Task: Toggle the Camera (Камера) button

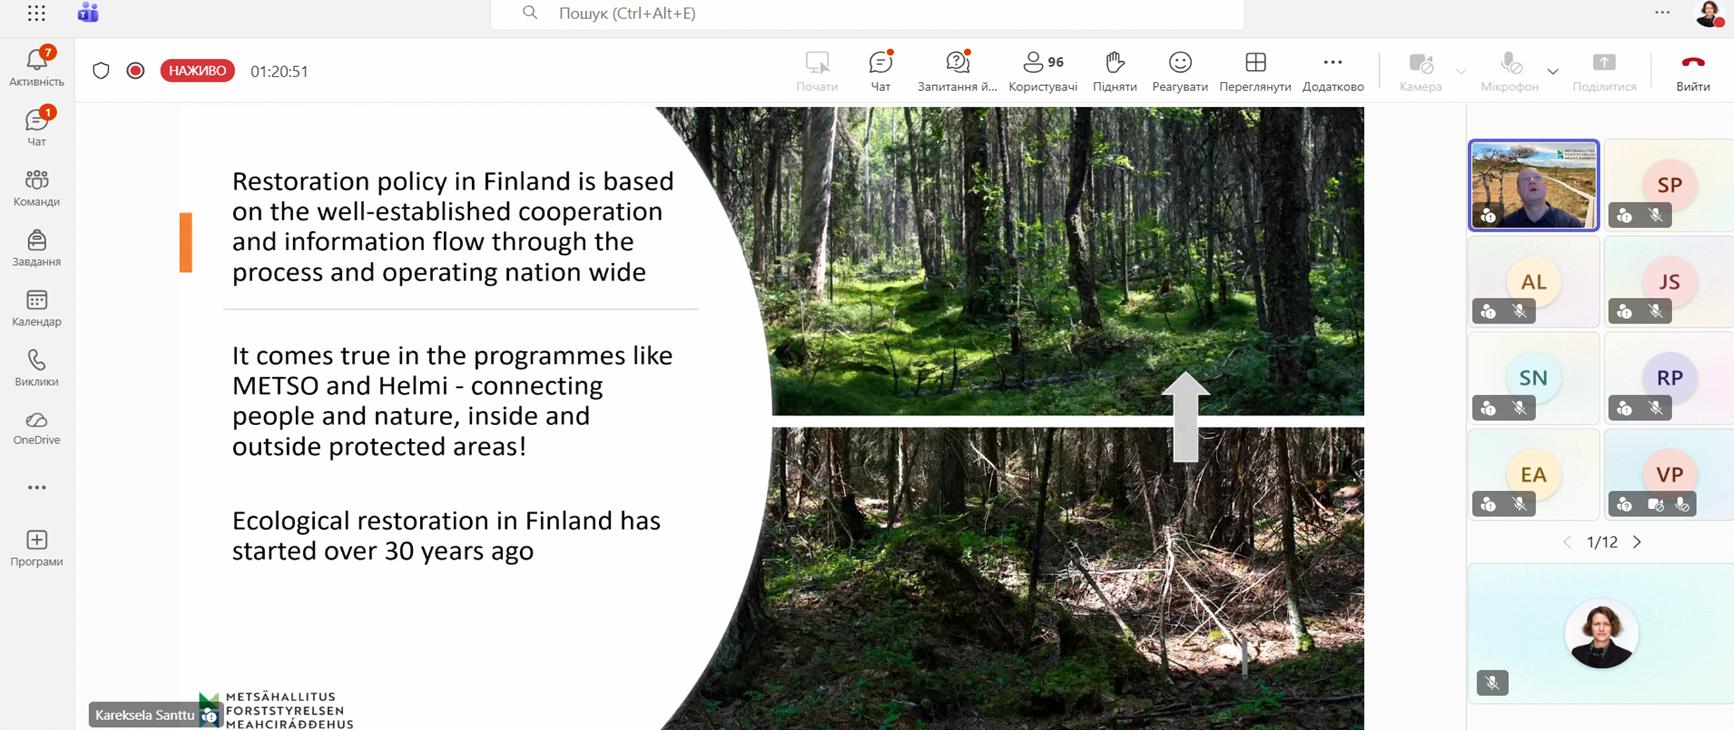Action: click(1421, 71)
